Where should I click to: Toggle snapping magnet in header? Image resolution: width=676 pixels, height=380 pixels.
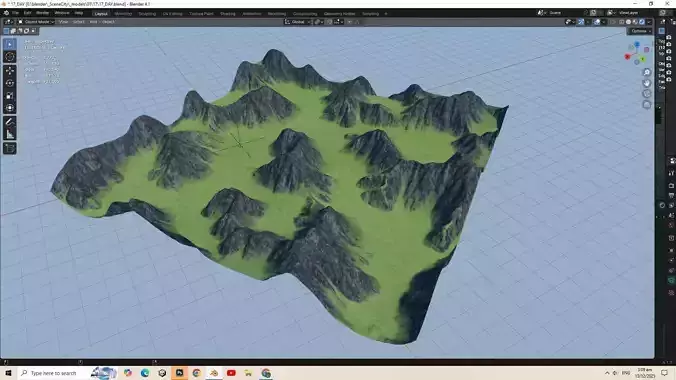329,22
